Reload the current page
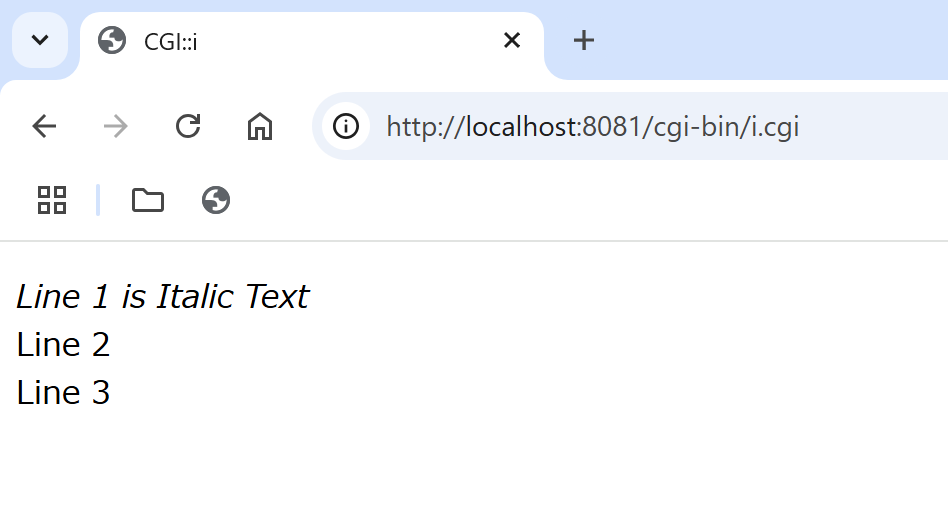 coord(188,126)
